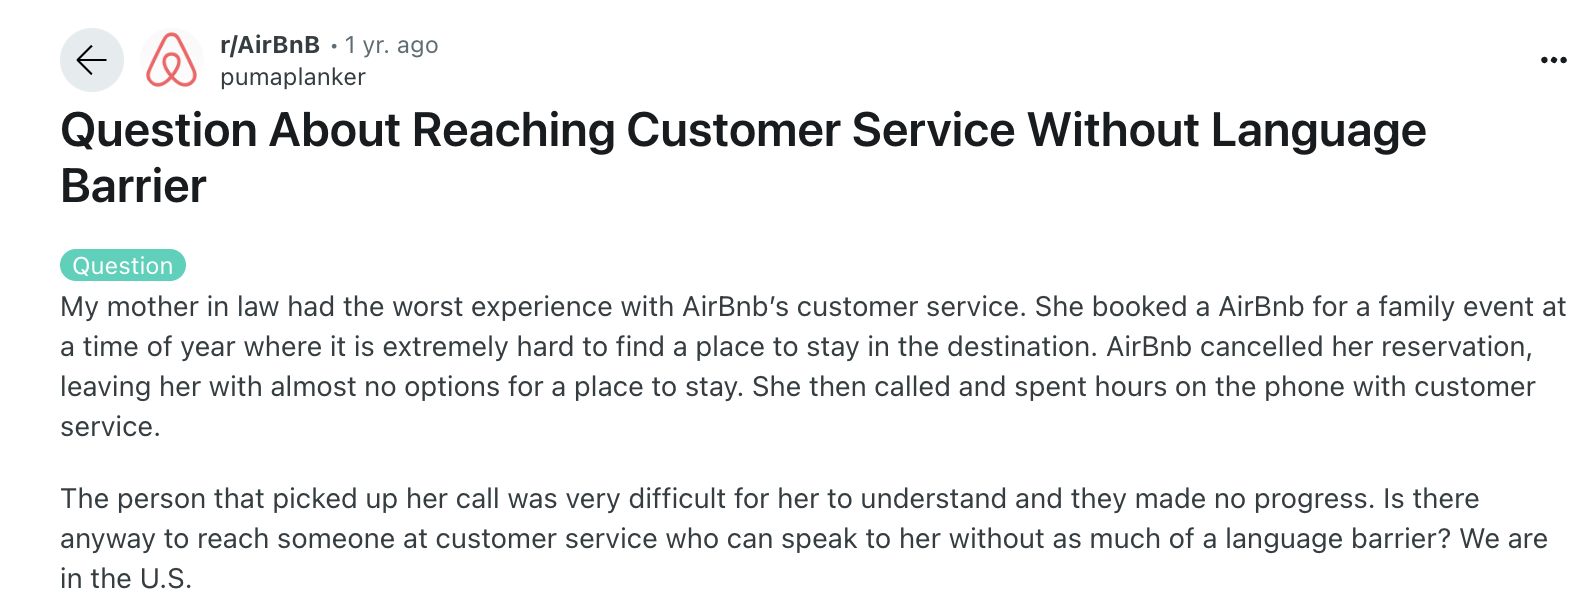Click the '1 yr. ago' timestamp
The image size is (1586, 610).
tap(391, 45)
